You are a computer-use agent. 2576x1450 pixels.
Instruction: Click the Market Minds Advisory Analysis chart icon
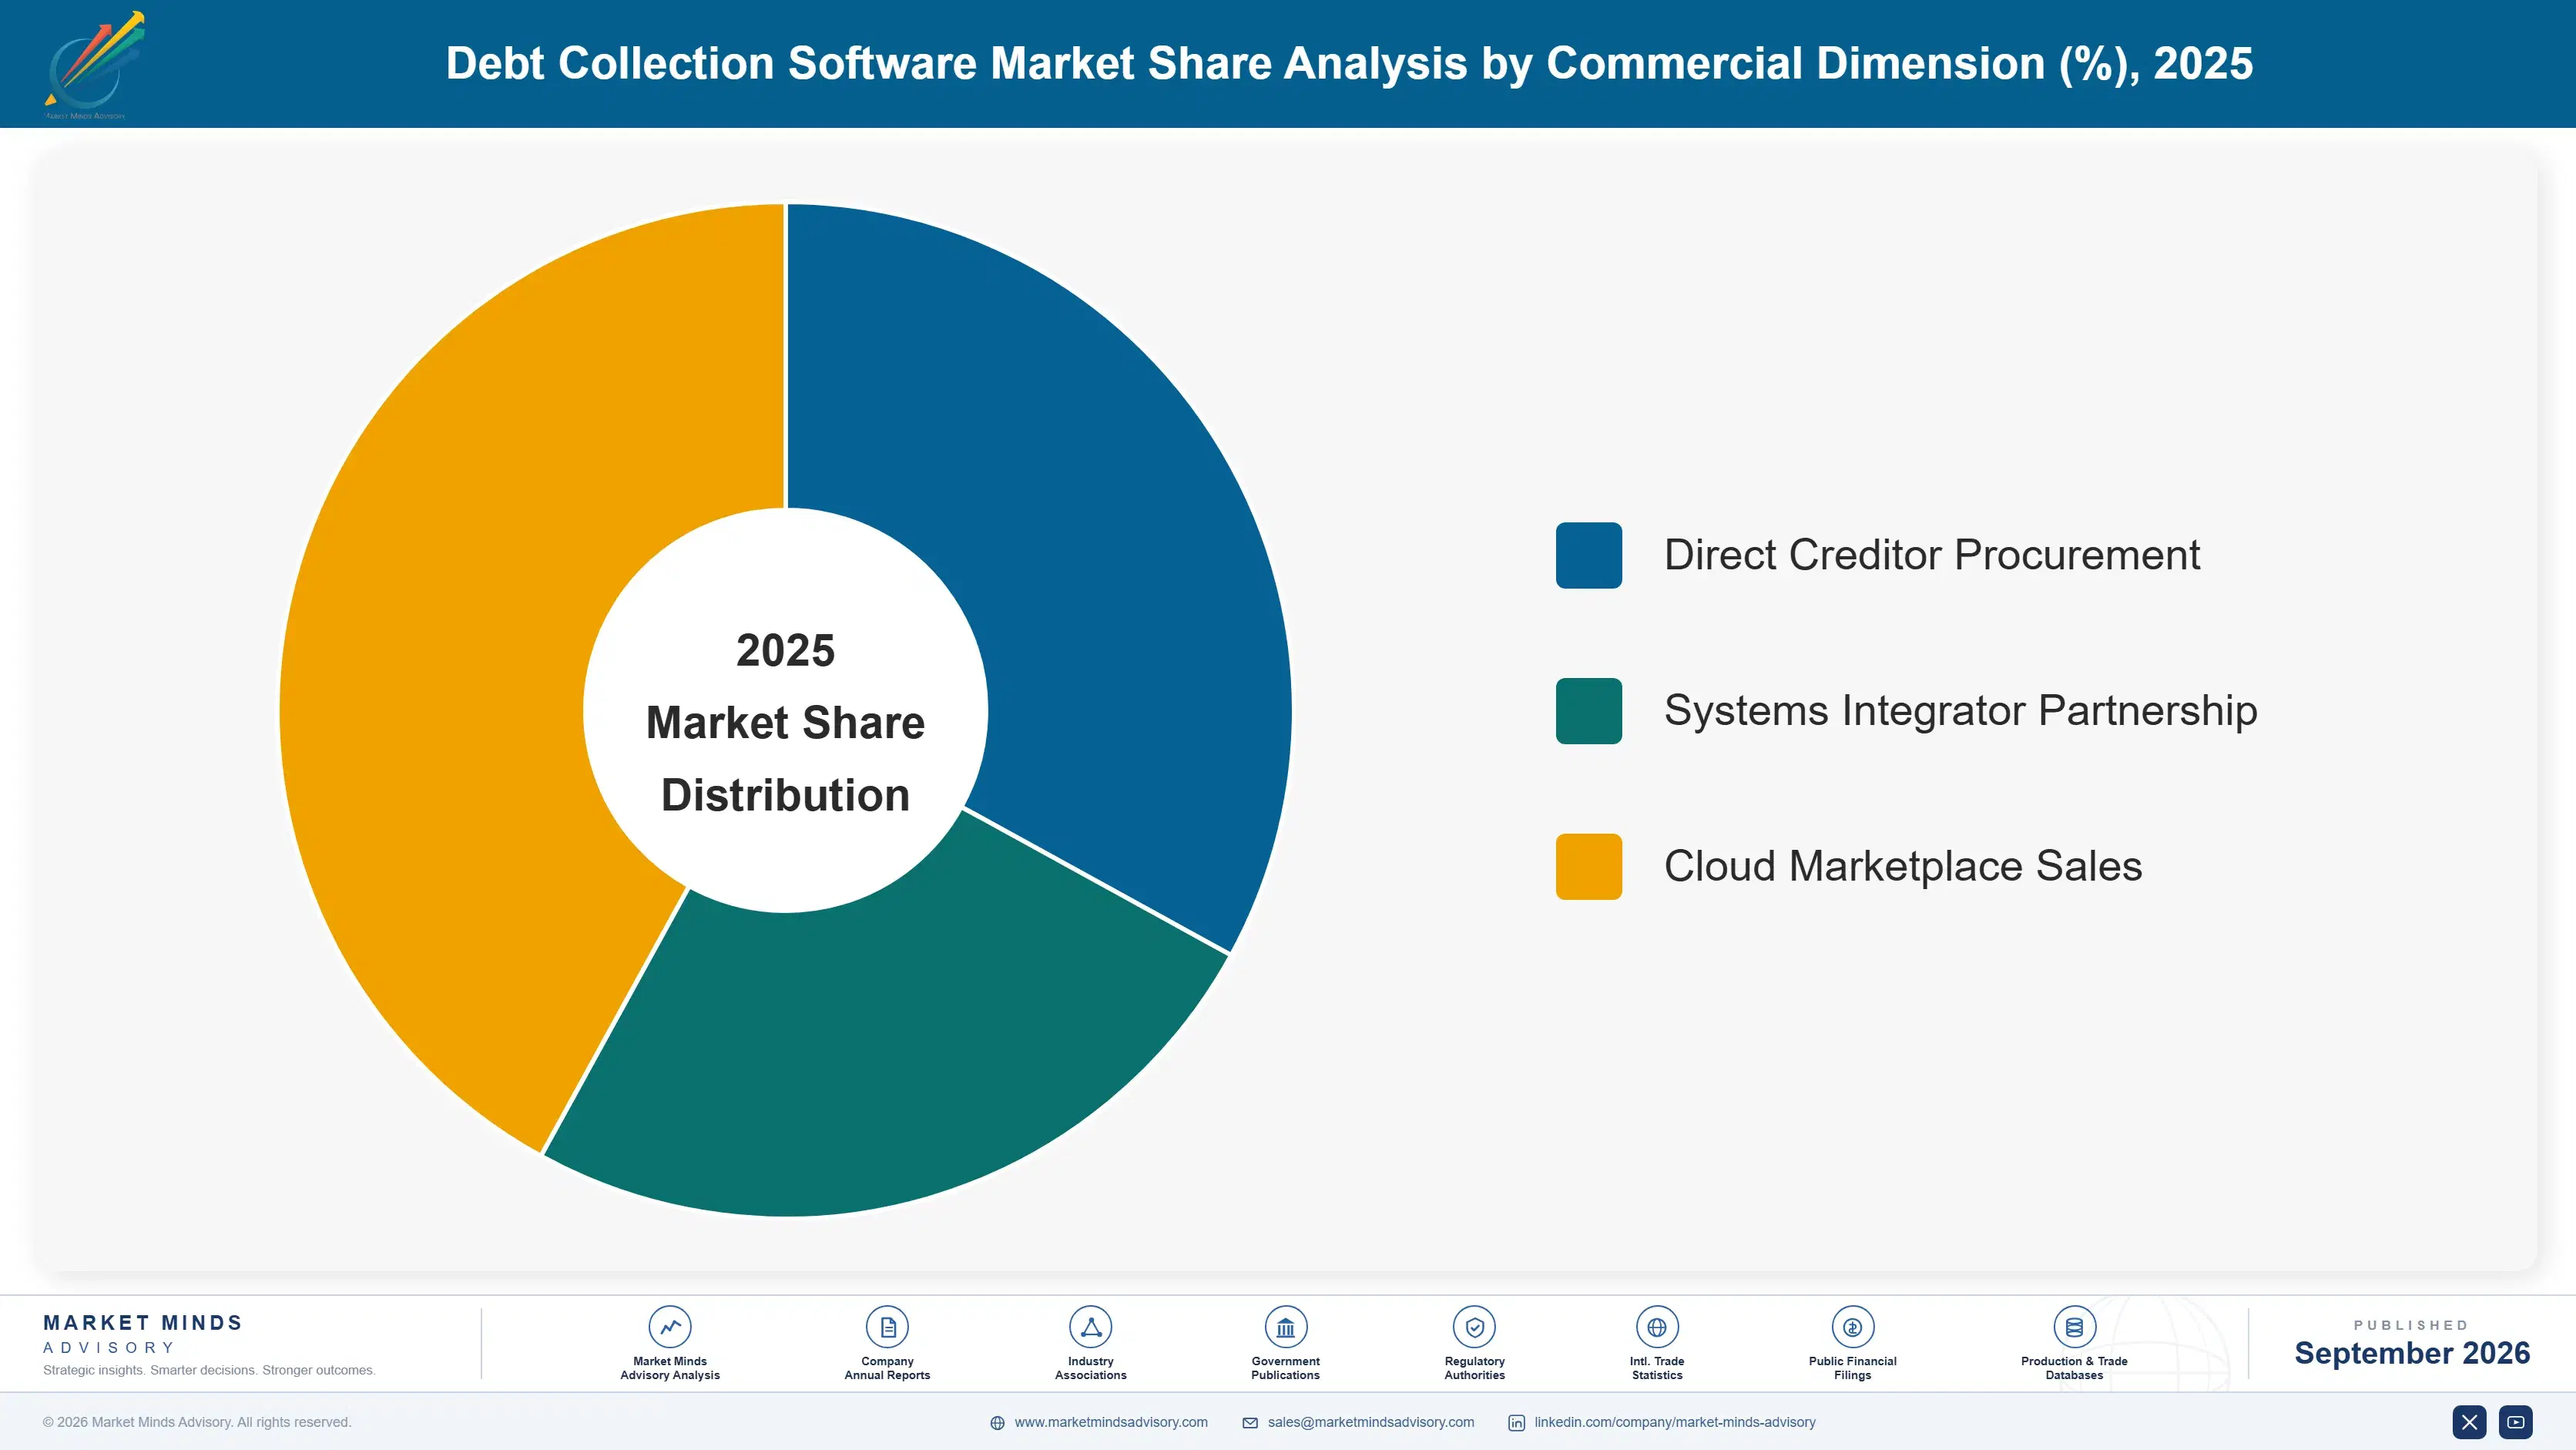pos(670,1327)
